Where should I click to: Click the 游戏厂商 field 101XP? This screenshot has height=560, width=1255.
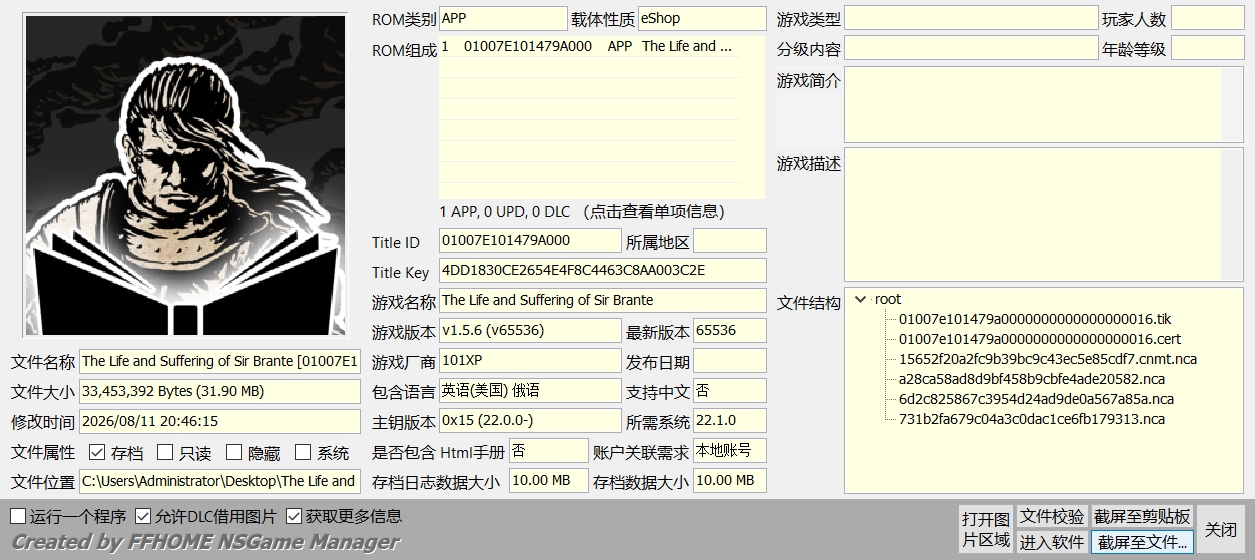click(x=530, y=361)
